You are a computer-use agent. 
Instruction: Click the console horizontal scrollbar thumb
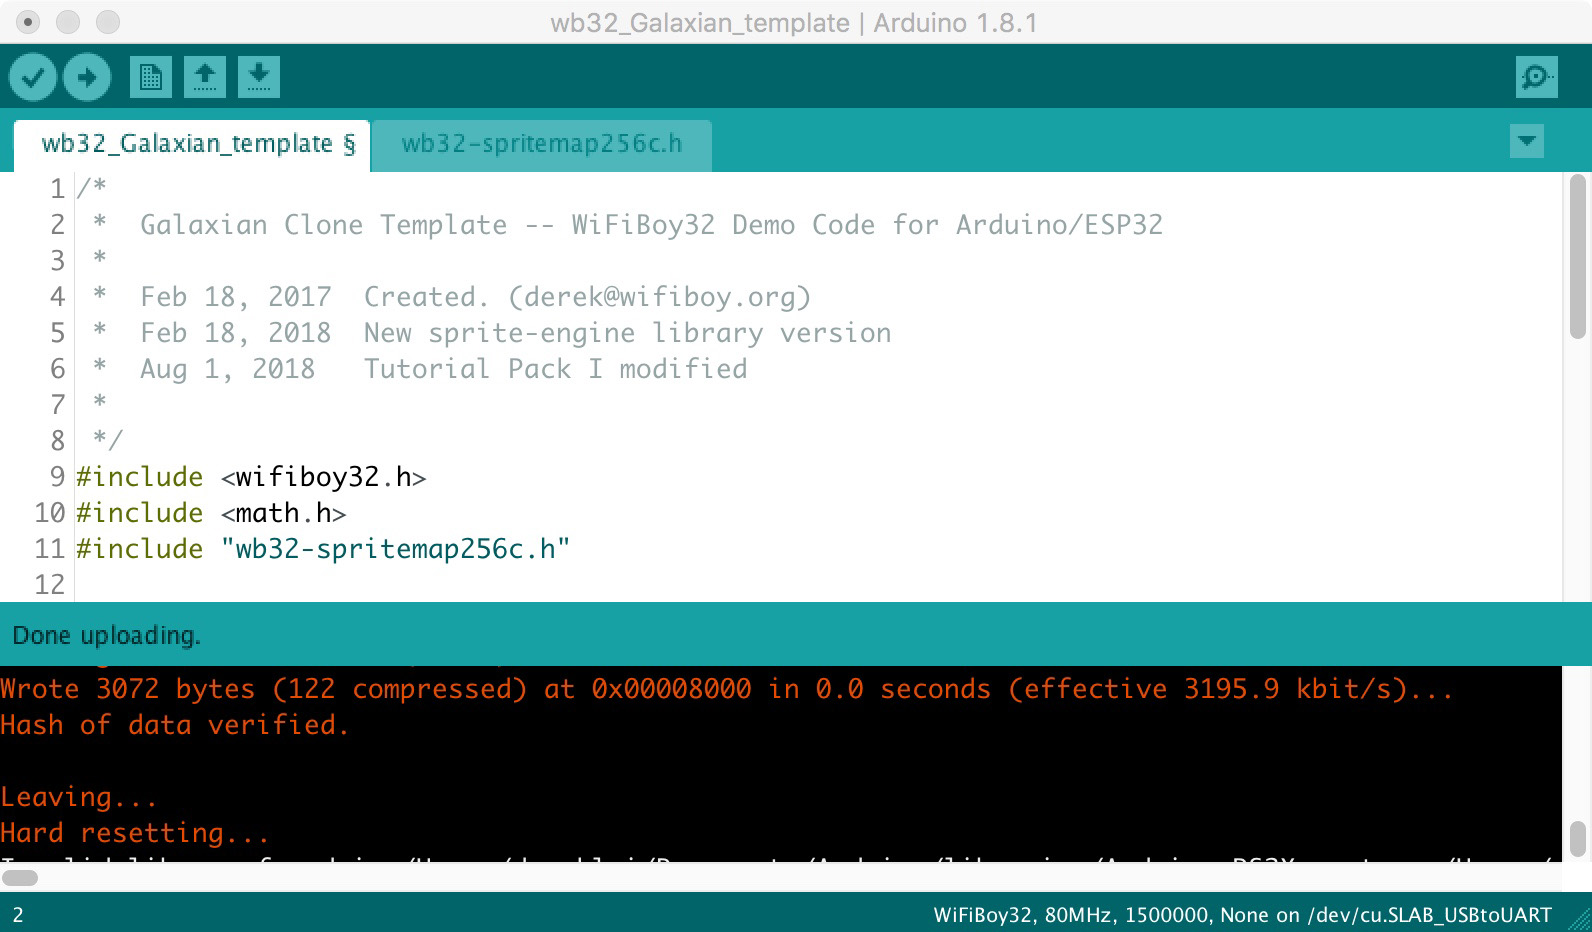tap(20, 878)
